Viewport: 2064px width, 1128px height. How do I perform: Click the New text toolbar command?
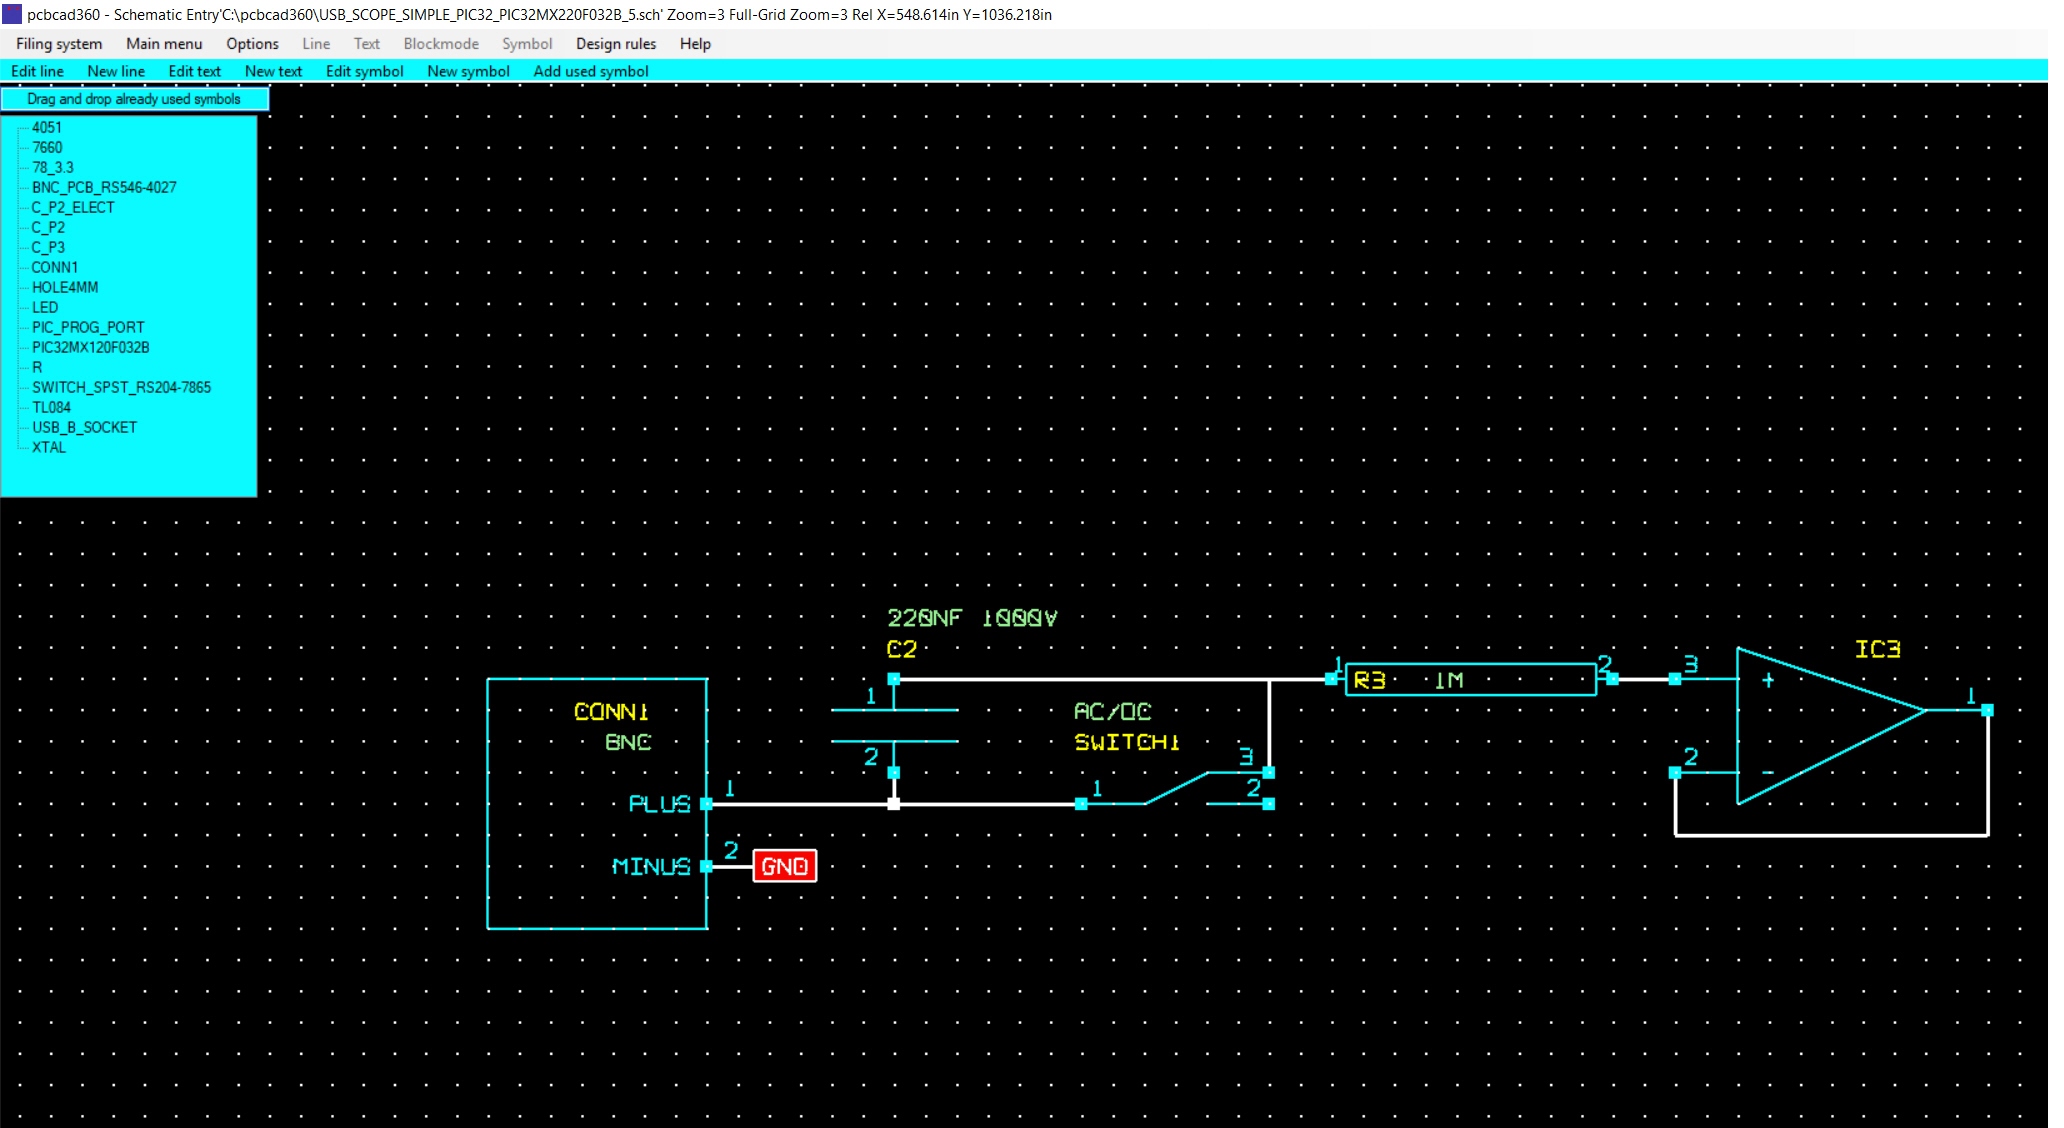point(273,71)
